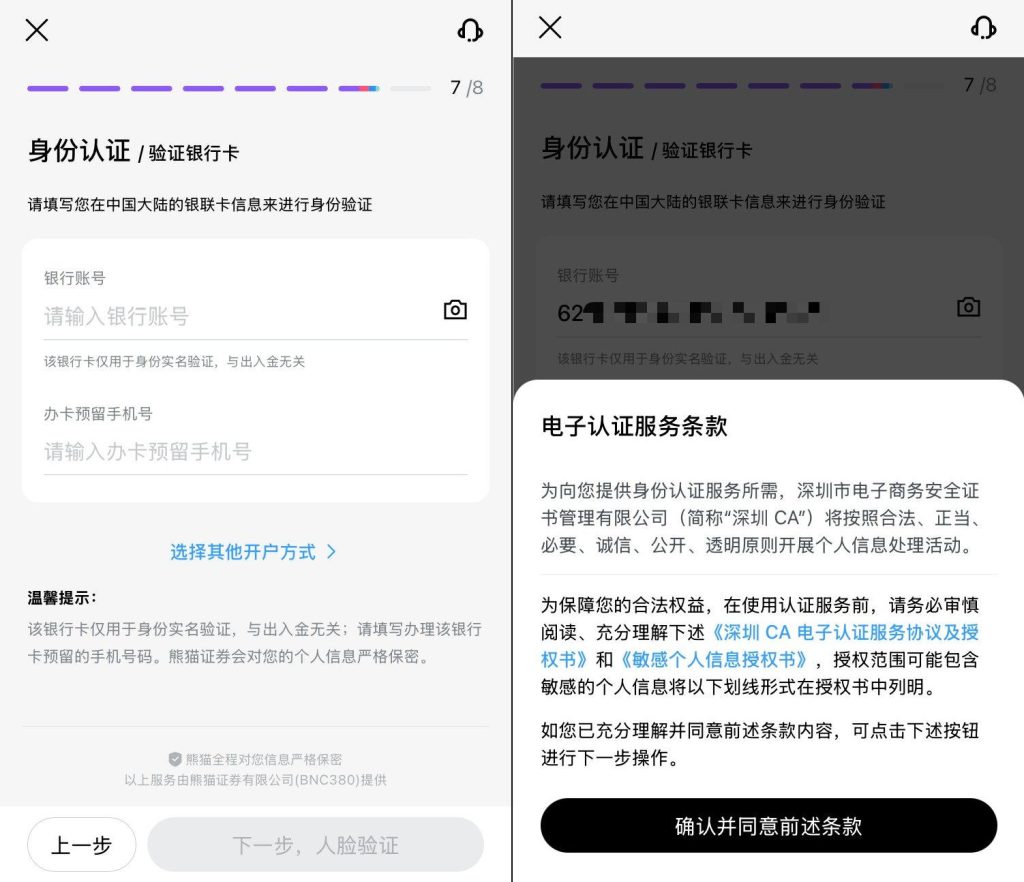Viewport: 1024px width, 882px height.
Task: Tap the dimmed progress bar behind terms popup
Action: coord(741,86)
